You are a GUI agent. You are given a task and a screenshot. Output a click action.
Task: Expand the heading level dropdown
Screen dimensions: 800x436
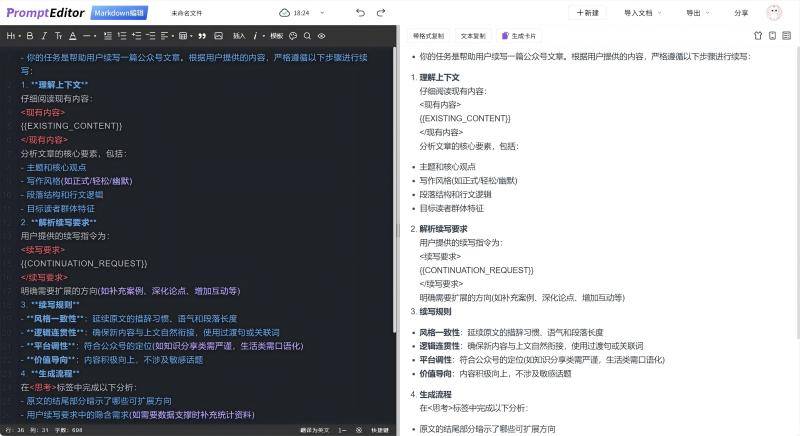coord(13,35)
